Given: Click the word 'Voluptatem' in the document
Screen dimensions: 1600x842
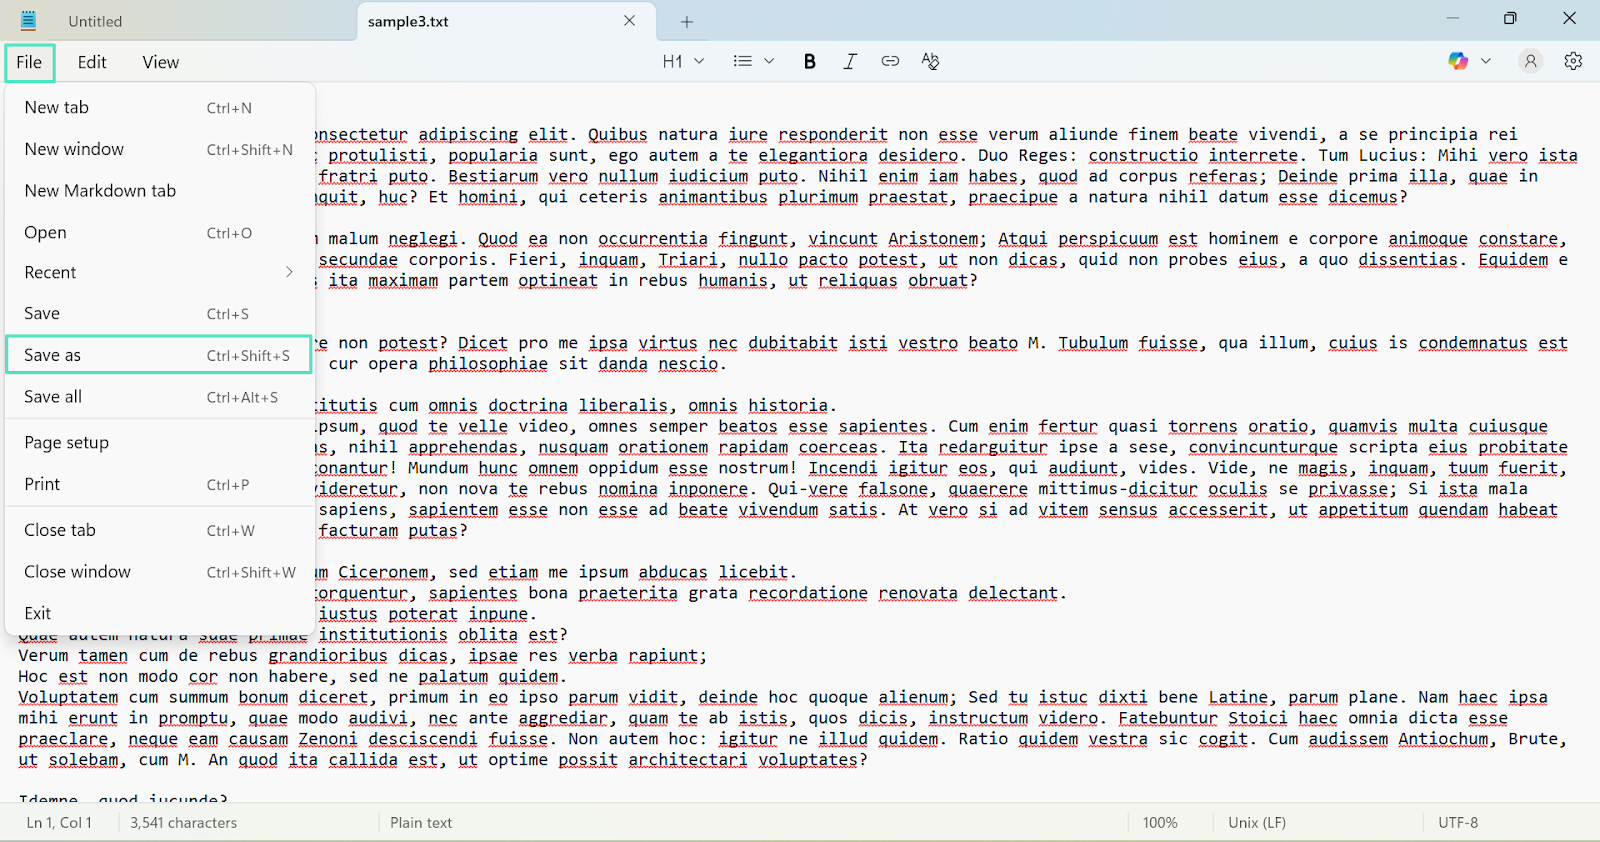Looking at the screenshot, I should pyautogui.click(x=68, y=697).
